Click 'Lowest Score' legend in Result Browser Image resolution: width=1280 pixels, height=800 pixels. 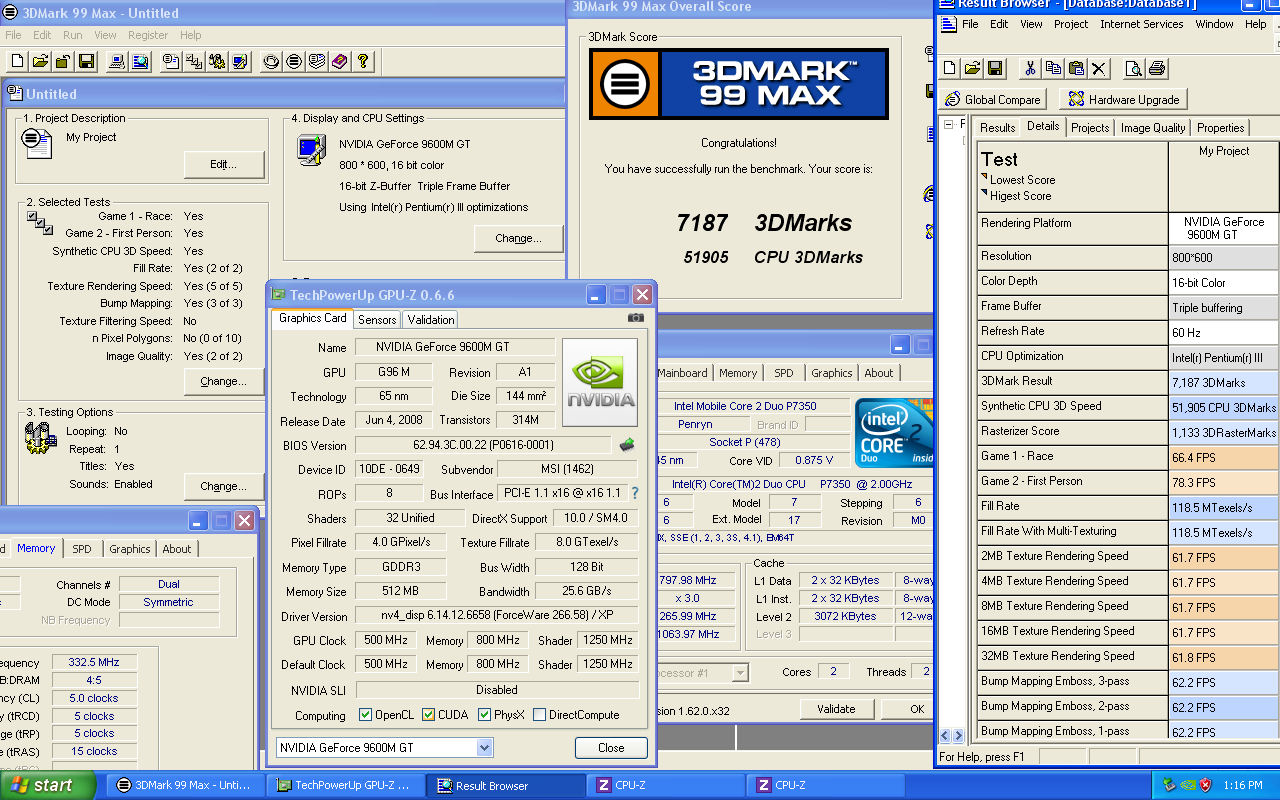(1022, 180)
